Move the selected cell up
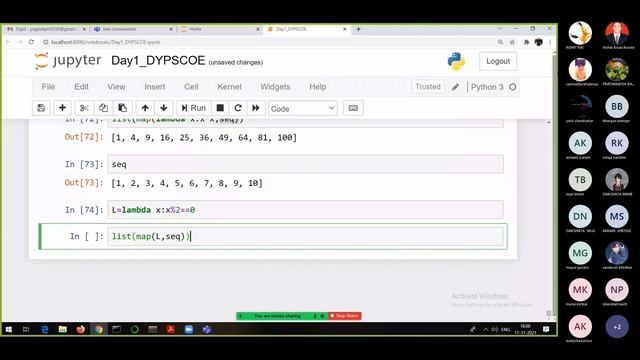Viewport: 640px width, 360px height. tap(145, 108)
